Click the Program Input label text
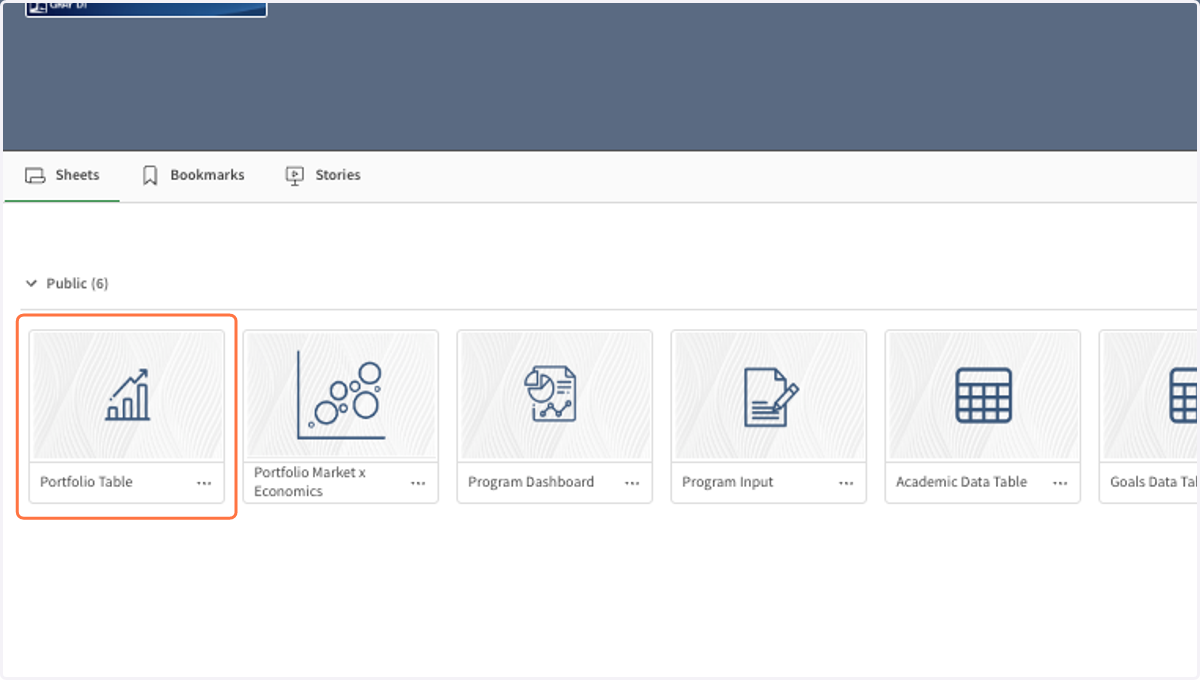Screen dimensions: 1200x680 click(x=728, y=482)
